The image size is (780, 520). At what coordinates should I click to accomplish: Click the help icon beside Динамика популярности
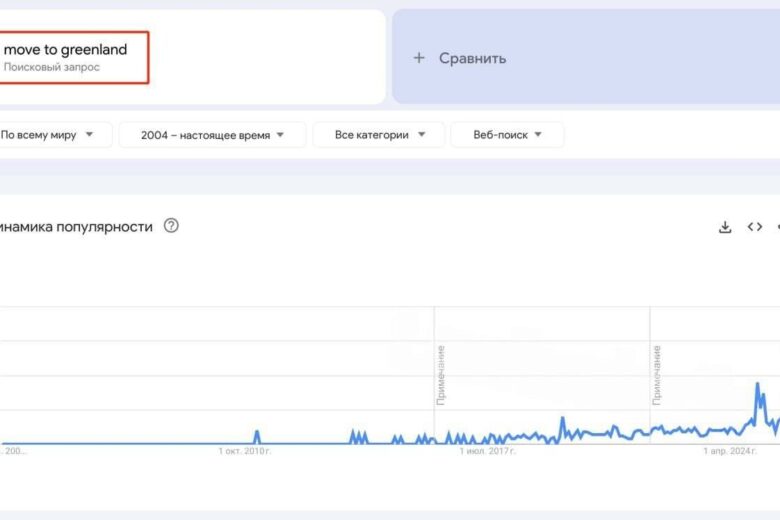[171, 226]
